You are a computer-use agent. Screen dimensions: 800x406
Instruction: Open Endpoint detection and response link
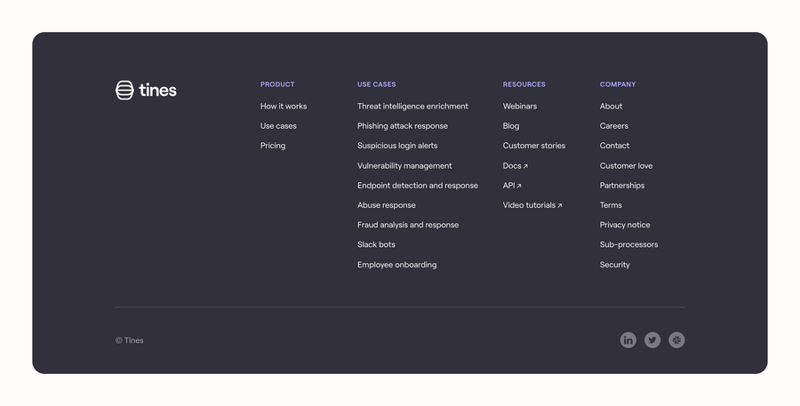[x=418, y=186]
